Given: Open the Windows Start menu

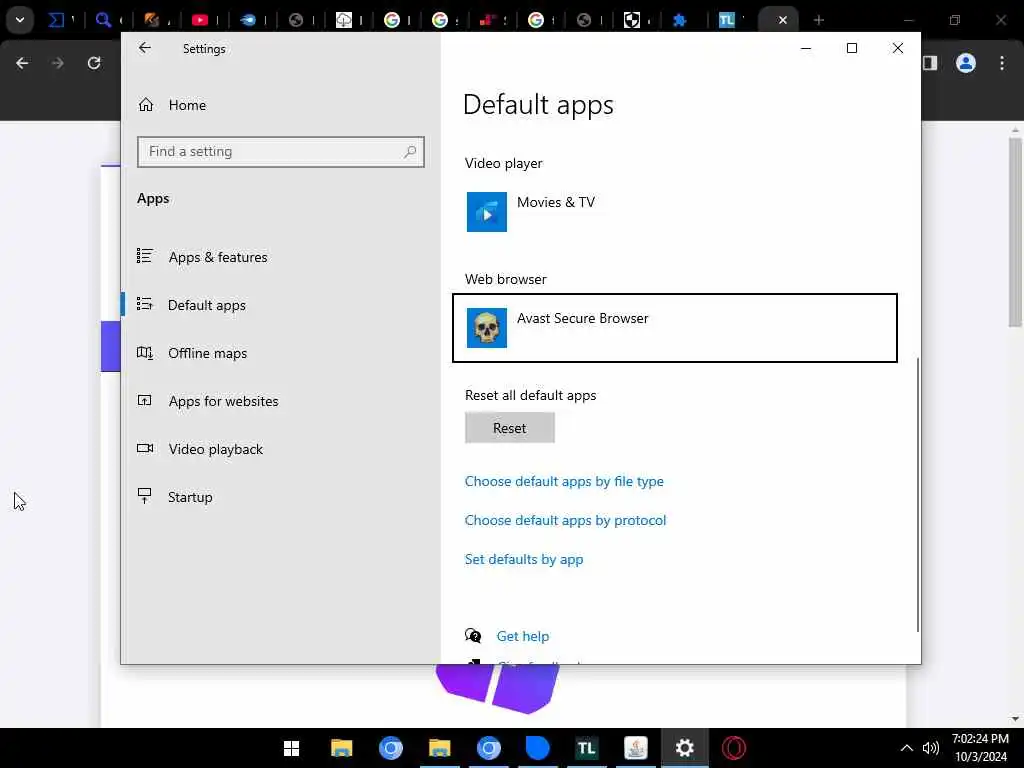Looking at the screenshot, I should tap(291, 748).
